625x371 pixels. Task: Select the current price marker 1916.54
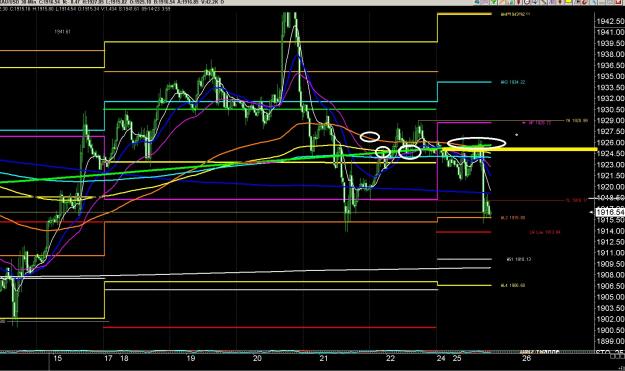(x=610, y=212)
